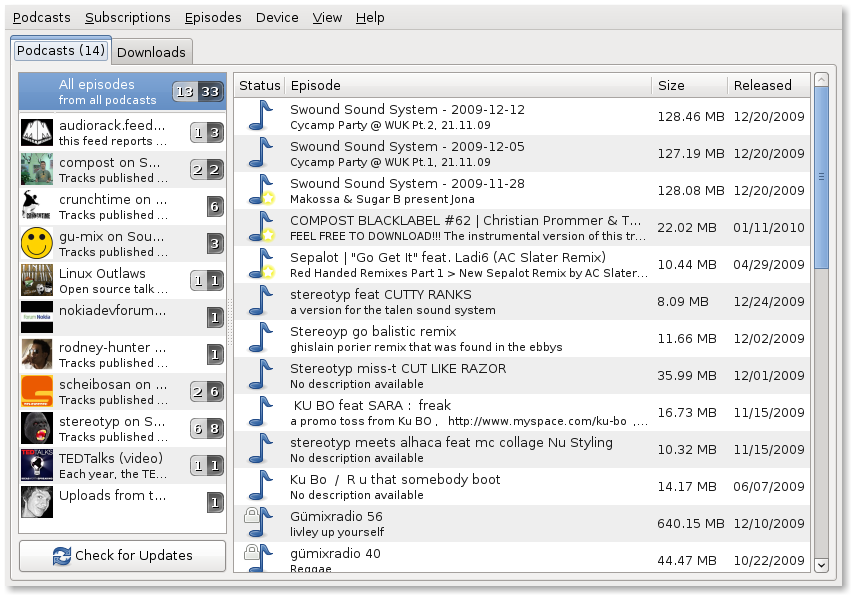Click the crunchtime podcast cover icon
Image resolution: width=851 pixels, height=595 pixels.
point(37,206)
